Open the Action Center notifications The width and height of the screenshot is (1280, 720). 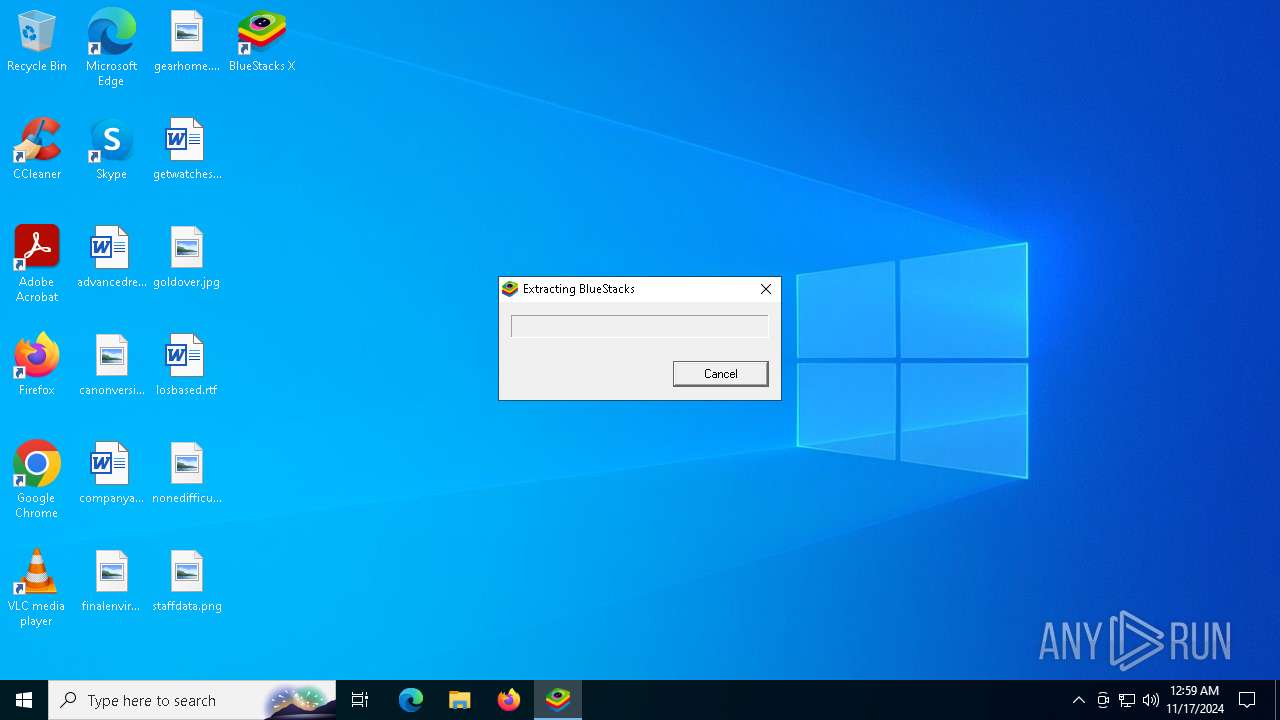point(1247,700)
